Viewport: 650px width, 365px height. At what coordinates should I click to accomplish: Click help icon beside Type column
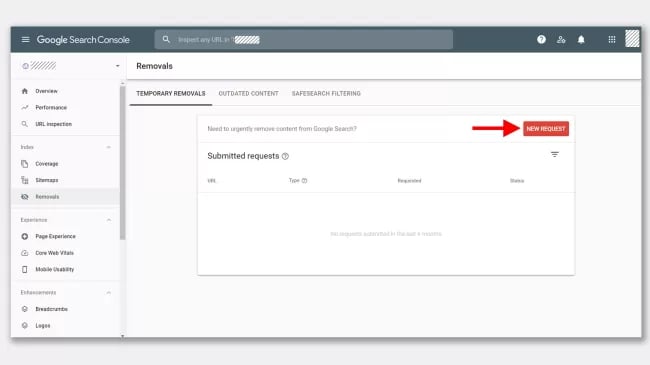coord(304,180)
